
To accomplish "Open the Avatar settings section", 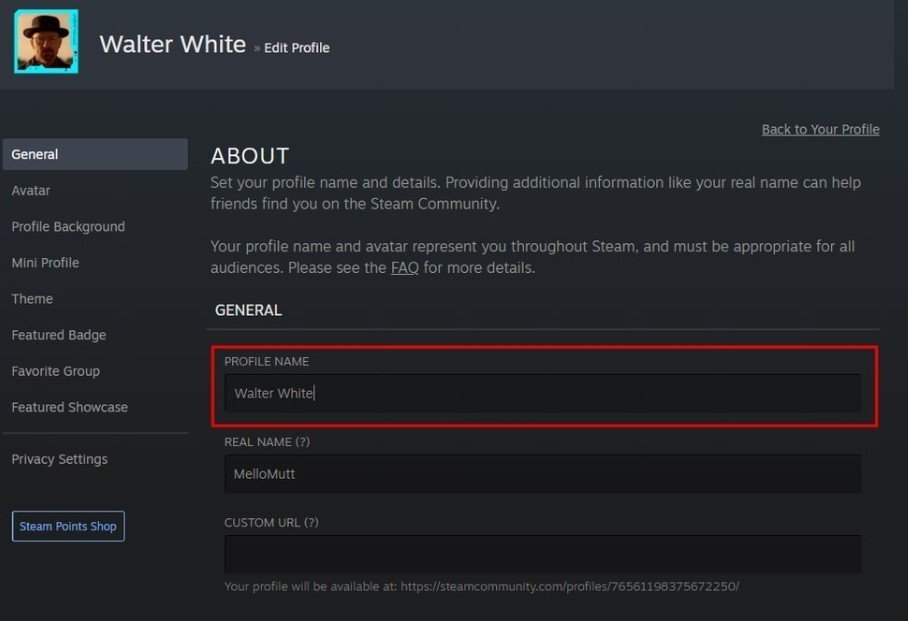I will click(x=31, y=191).
